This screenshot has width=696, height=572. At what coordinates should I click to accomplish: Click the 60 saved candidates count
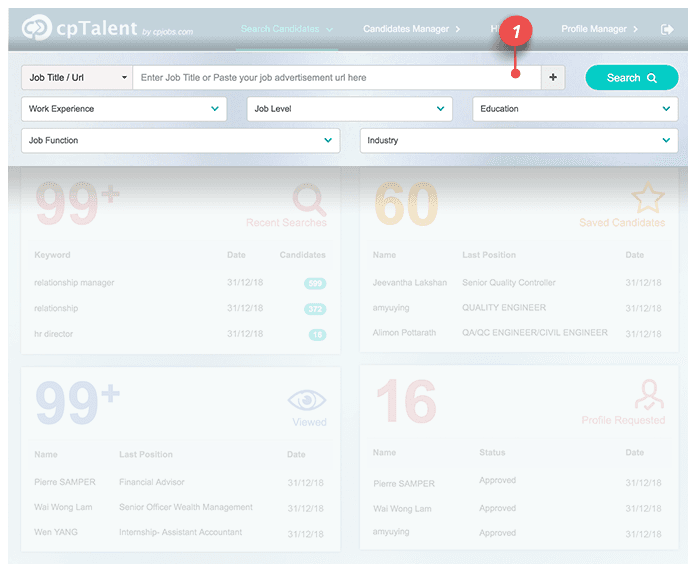[x=406, y=204]
